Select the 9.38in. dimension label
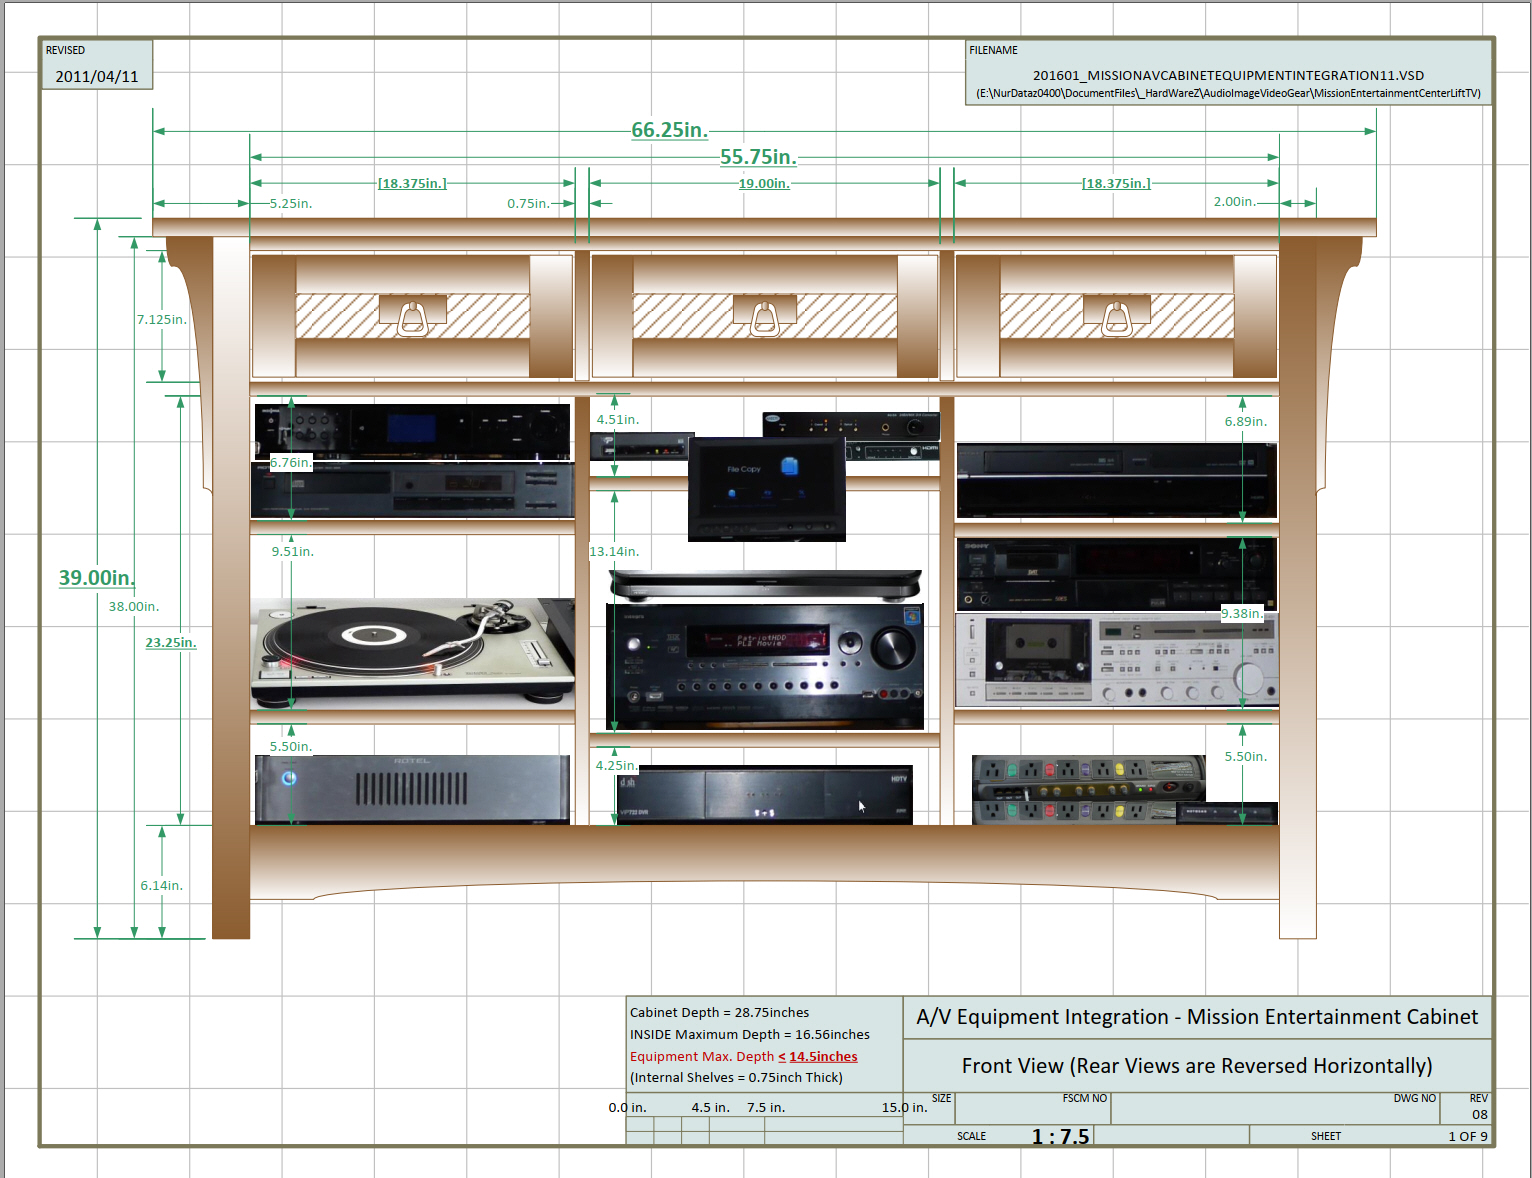Image resolution: width=1532 pixels, height=1178 pixels. [1242, 613]
